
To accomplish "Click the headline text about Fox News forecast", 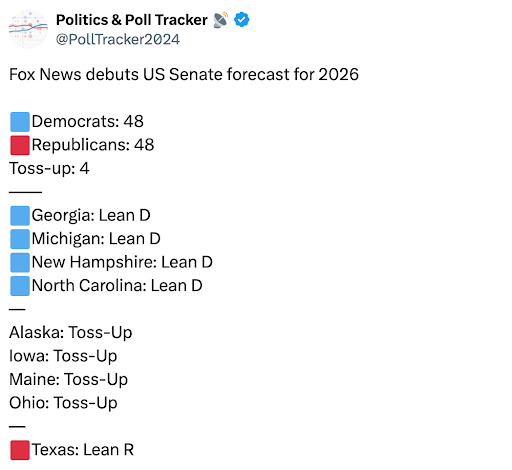I will [x=184, y=74].
